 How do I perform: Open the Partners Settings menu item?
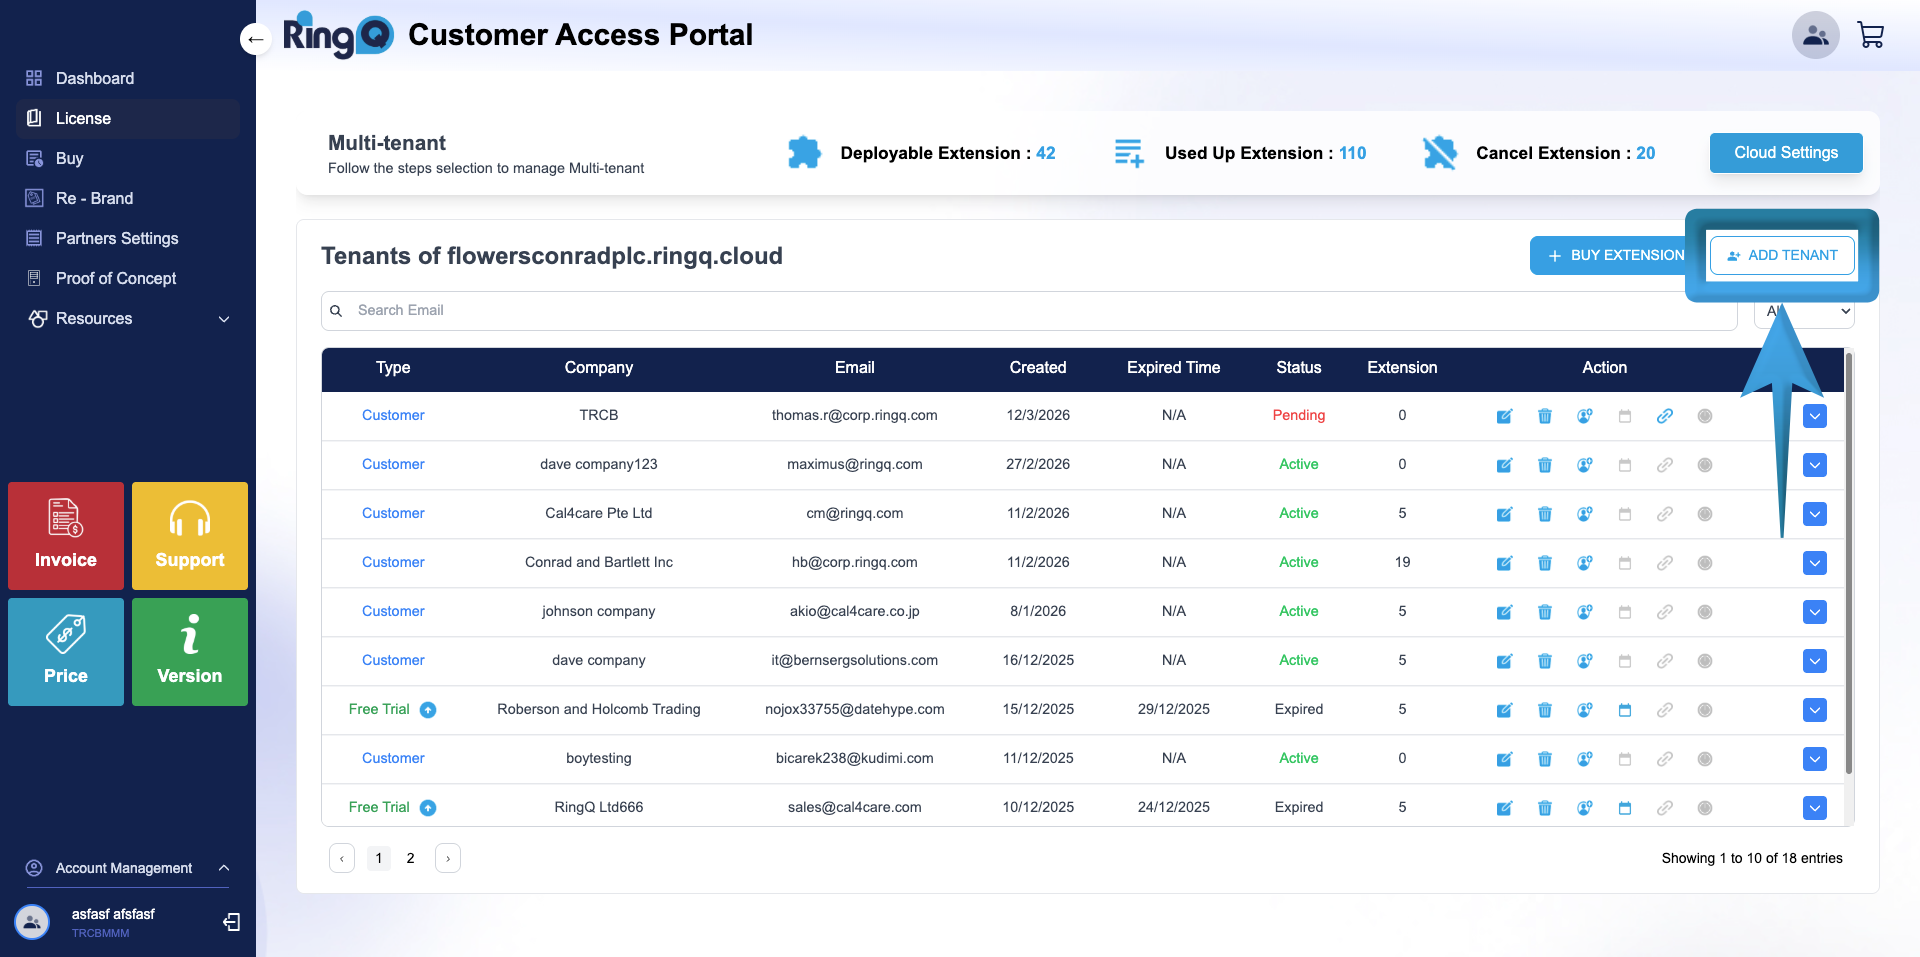117,238
